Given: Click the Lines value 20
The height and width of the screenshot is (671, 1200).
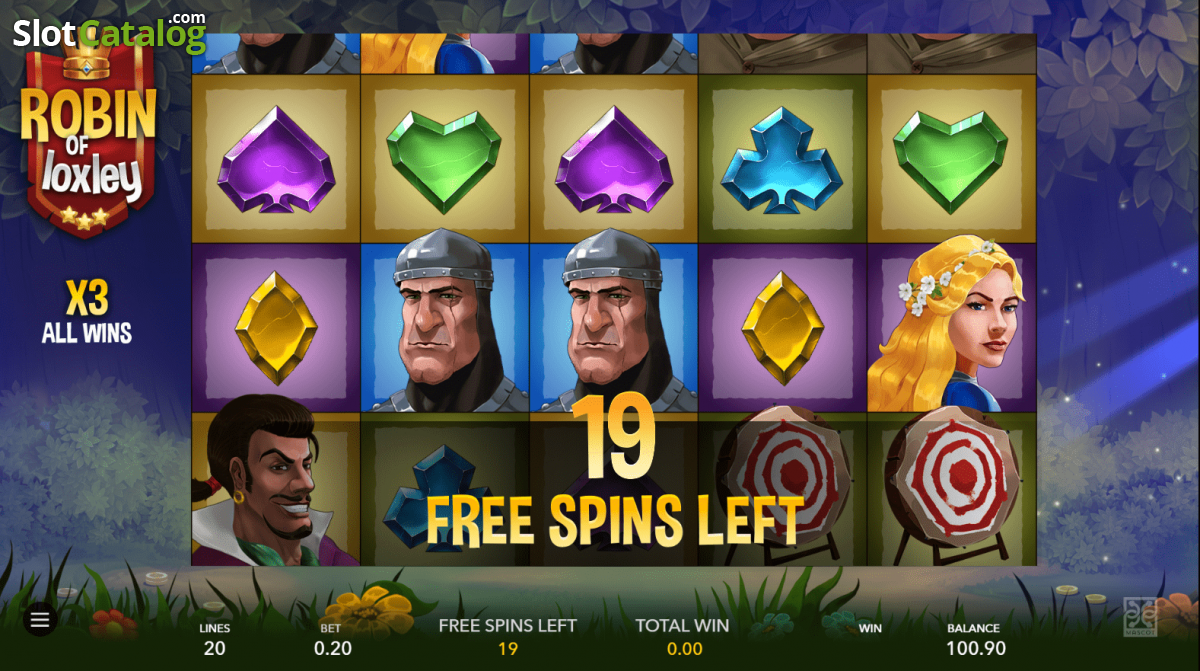Looking at the screenshot, I should 214,648.
